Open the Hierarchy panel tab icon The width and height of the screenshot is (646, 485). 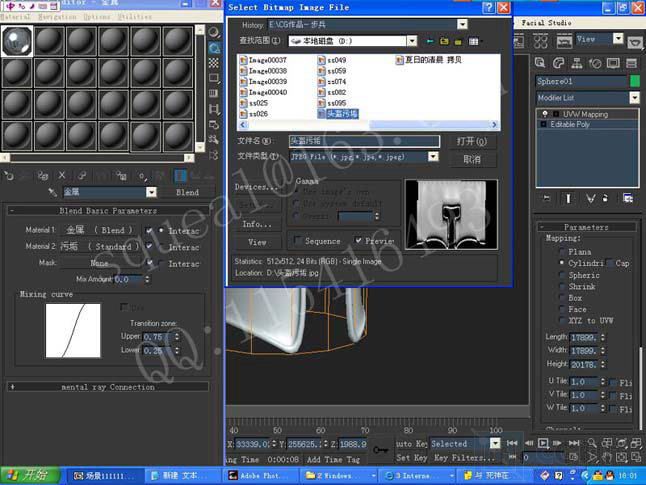click(577, 63)
